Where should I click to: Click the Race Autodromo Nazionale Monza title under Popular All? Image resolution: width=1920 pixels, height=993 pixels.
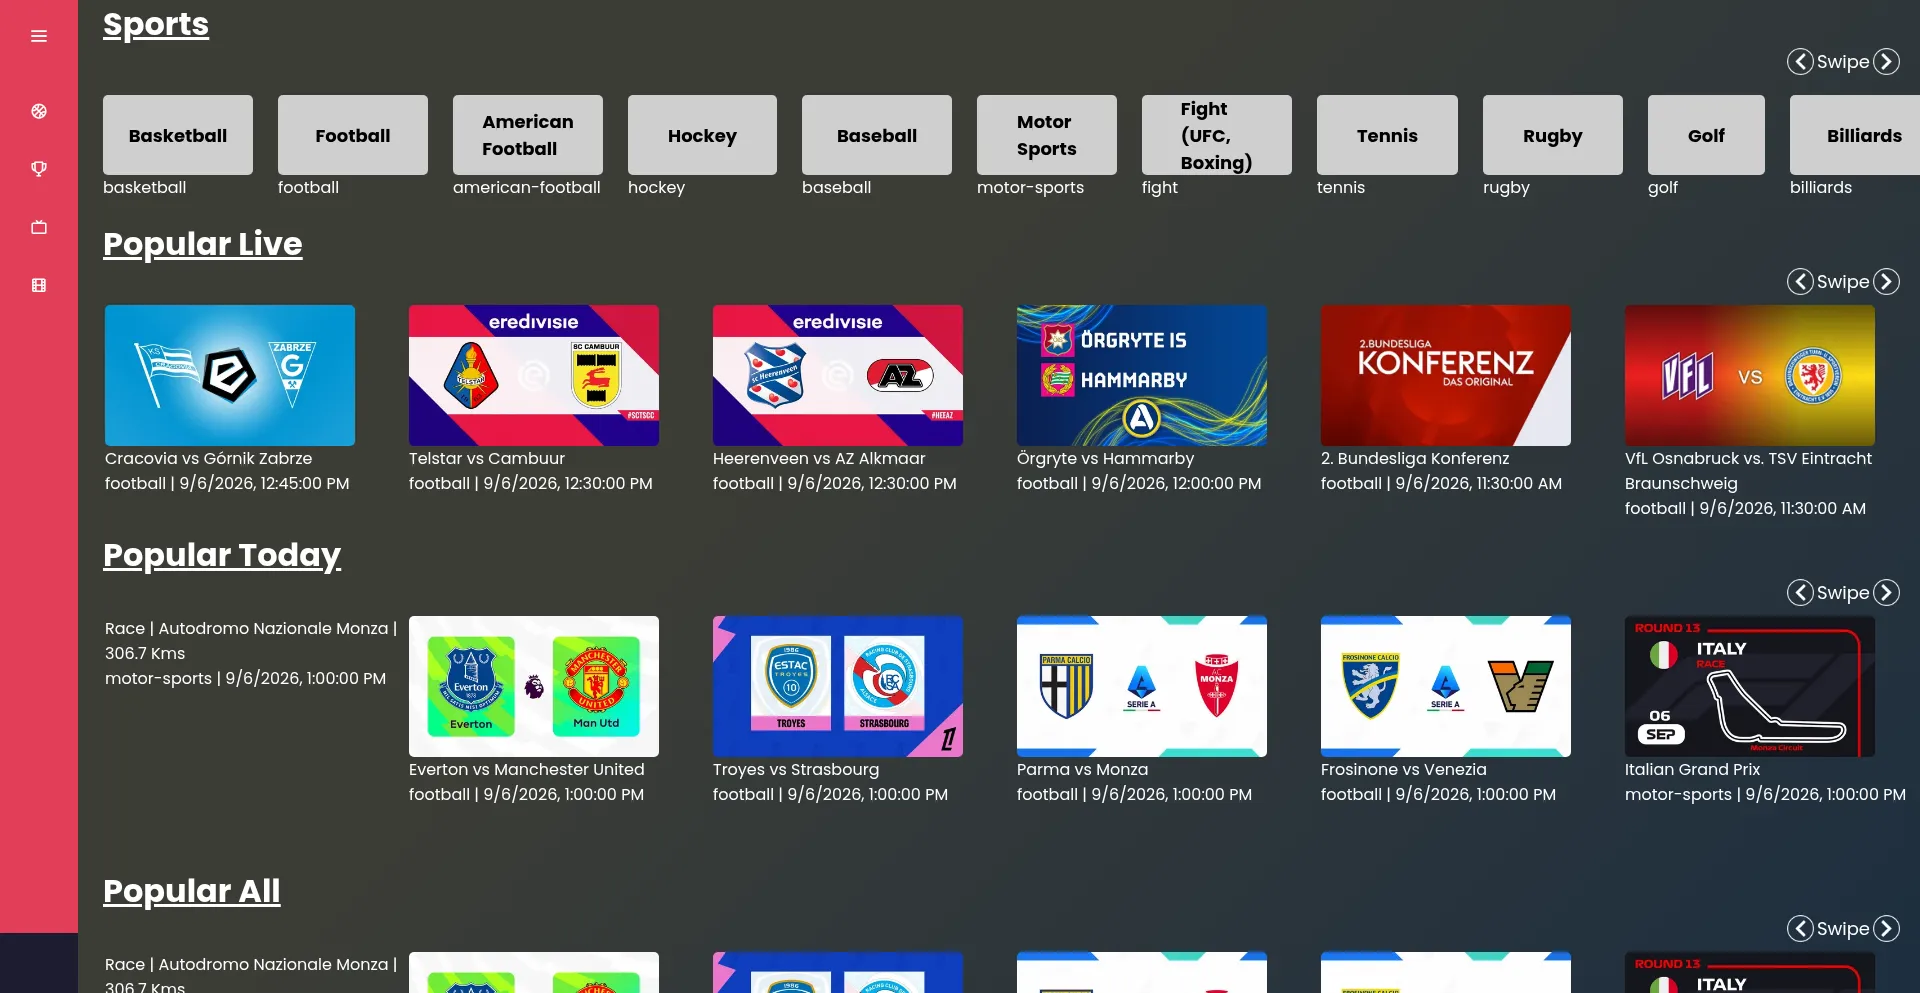pos(251,974)
